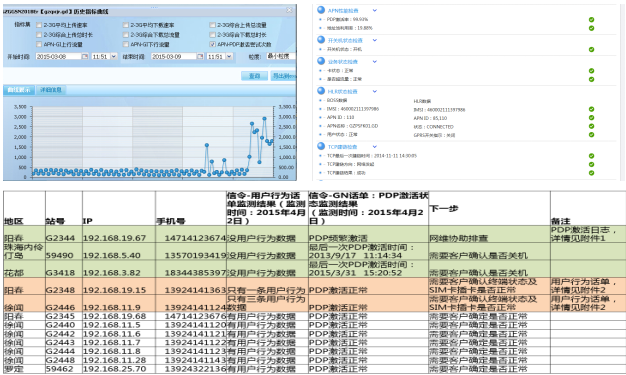
Task: Open the start time 11:51 dropdown
Action: pyautogui.click(x=114, y=57)
